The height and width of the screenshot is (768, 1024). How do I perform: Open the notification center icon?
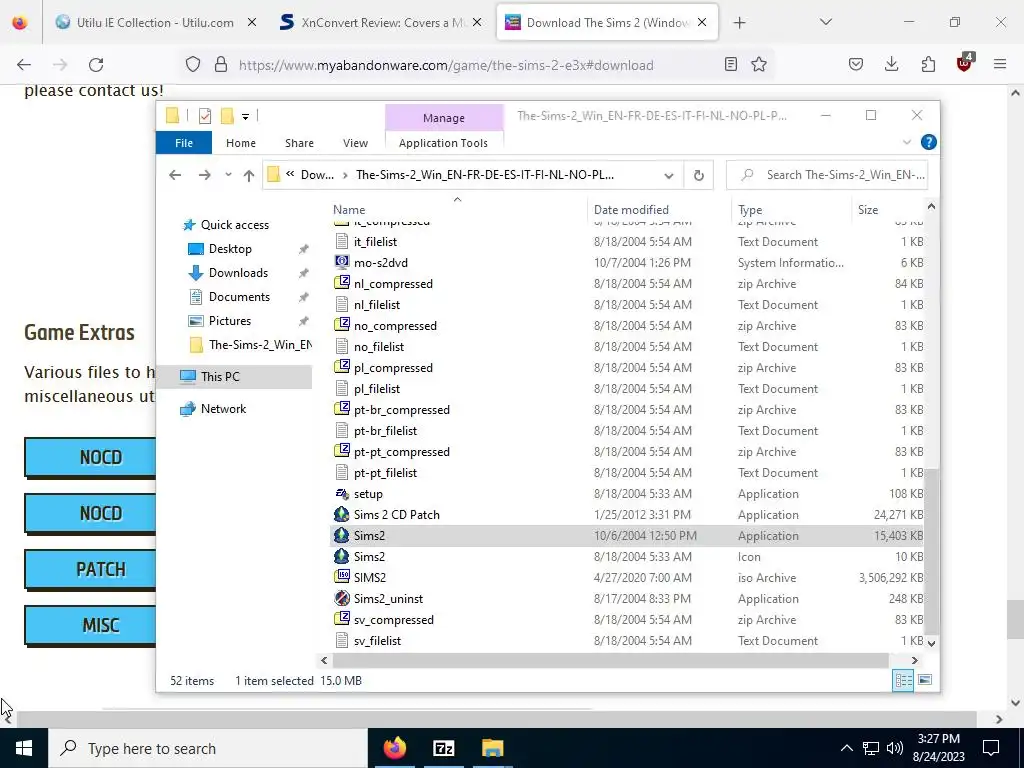pyautogui.click(x=991, y=748)
